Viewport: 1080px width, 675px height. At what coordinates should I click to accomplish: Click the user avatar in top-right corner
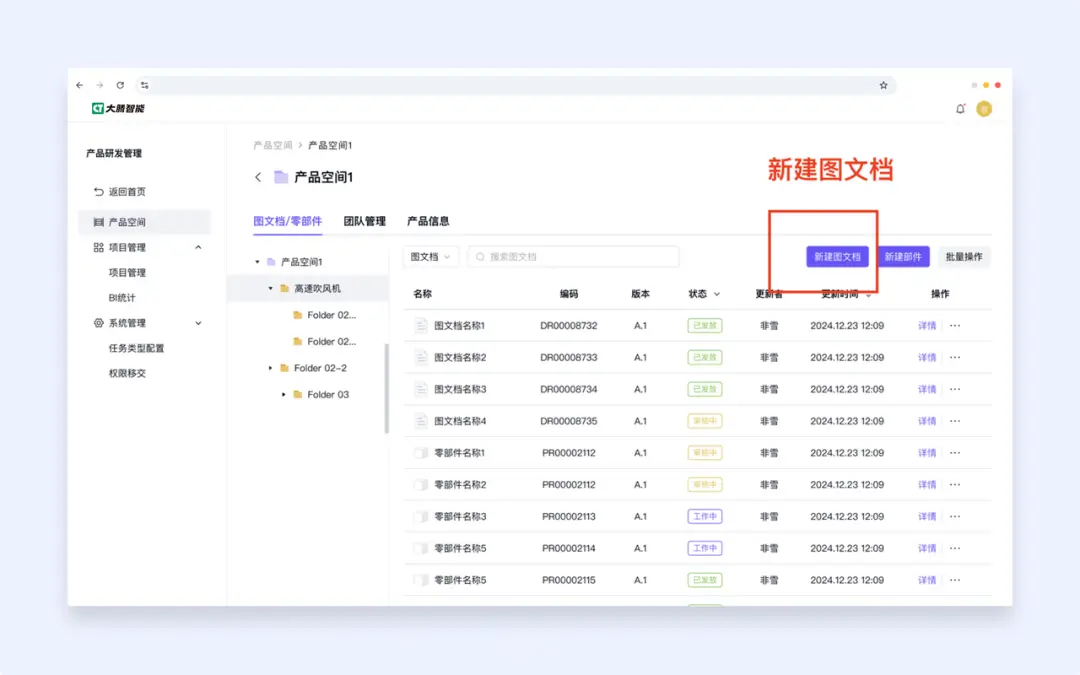984,108
